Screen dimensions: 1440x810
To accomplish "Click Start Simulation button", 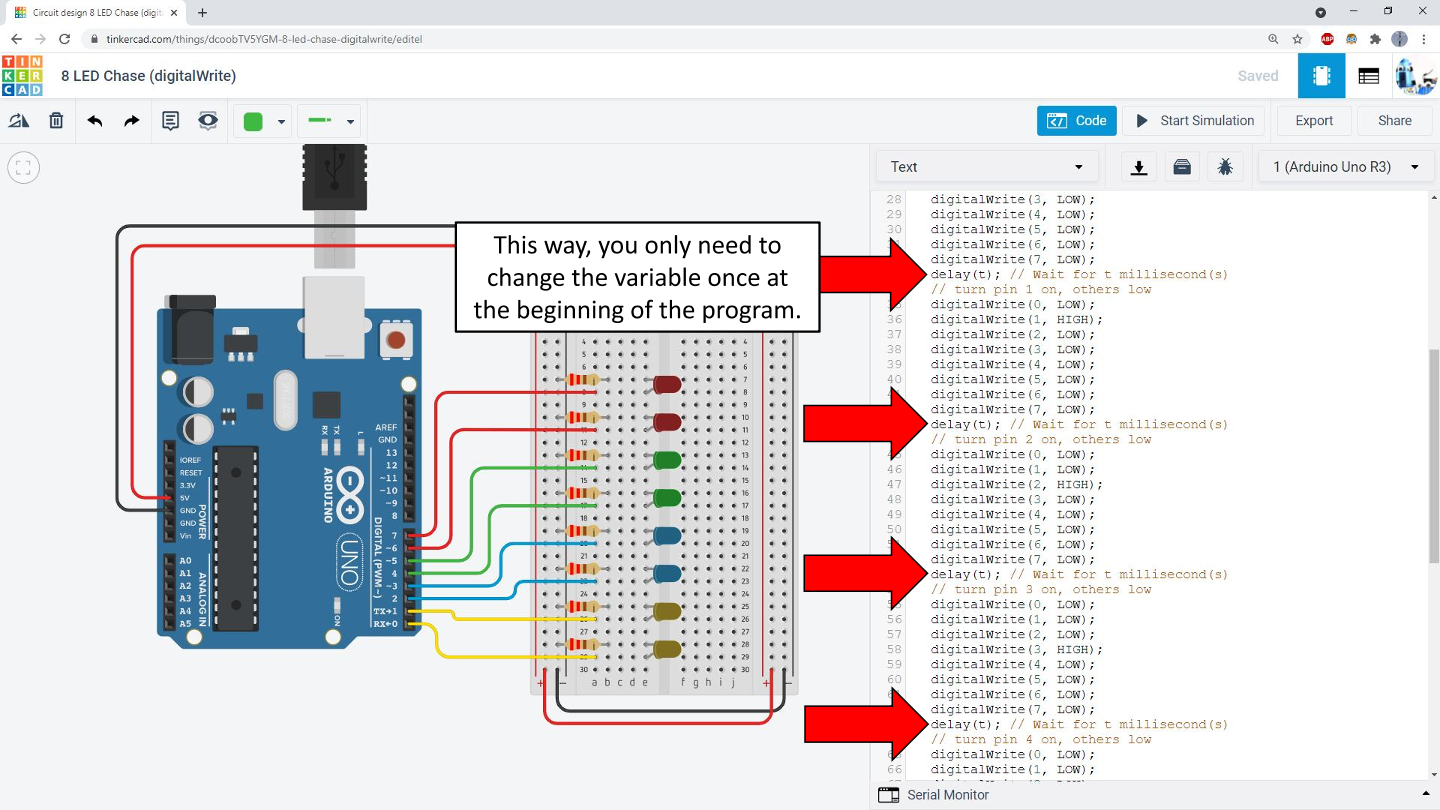I will 1194,121.
